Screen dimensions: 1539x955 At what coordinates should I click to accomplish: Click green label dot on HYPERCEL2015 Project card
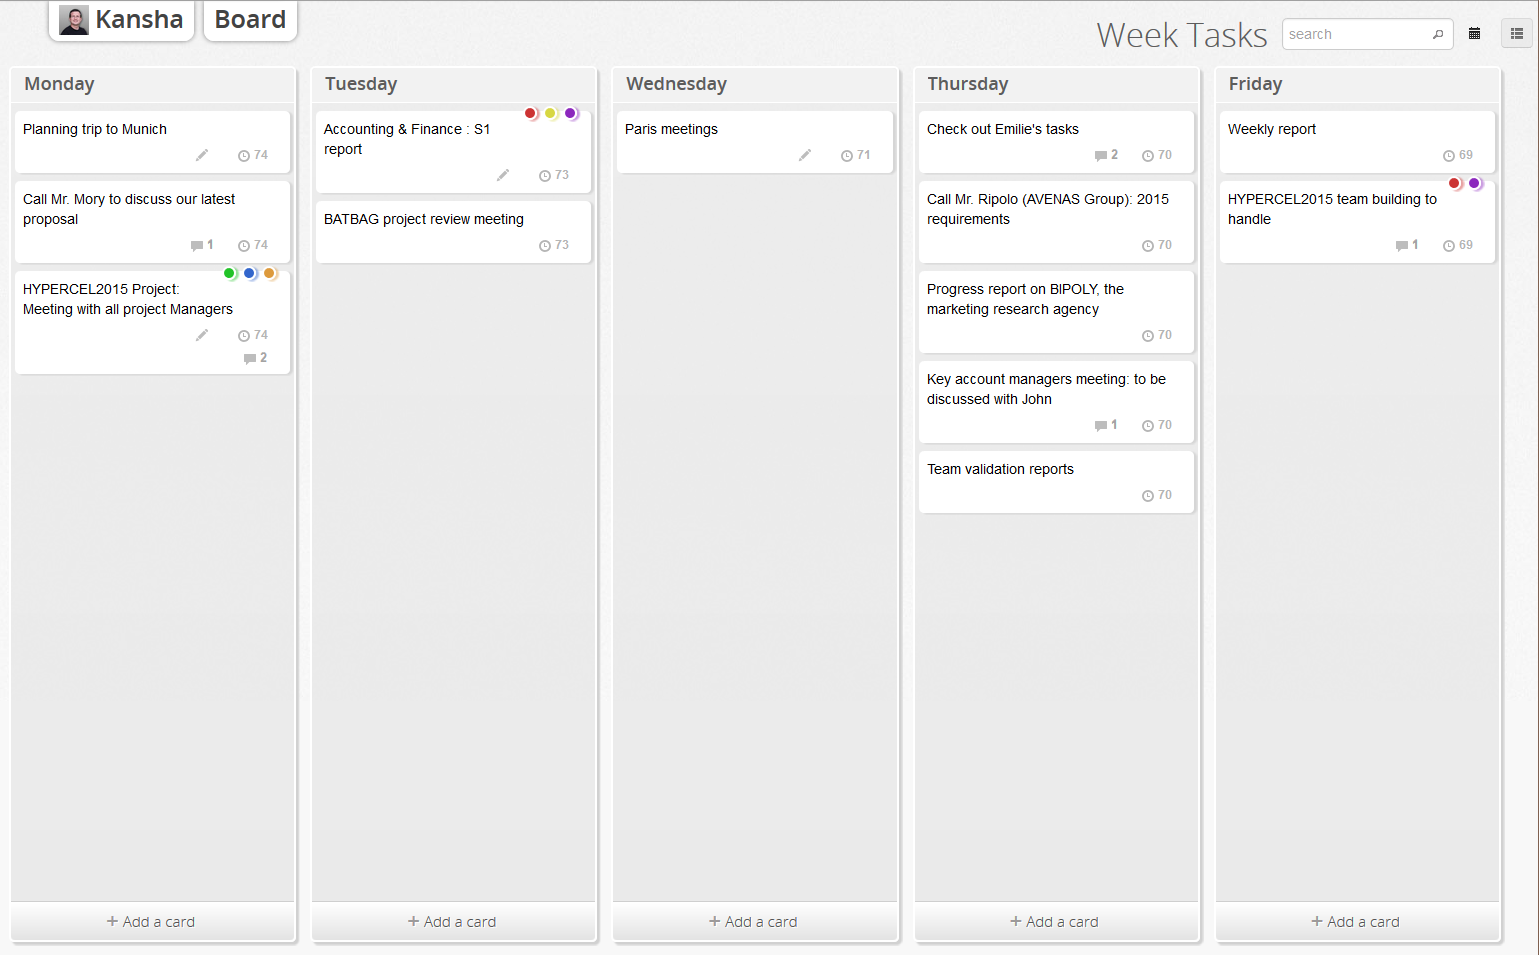coord(230,273)
